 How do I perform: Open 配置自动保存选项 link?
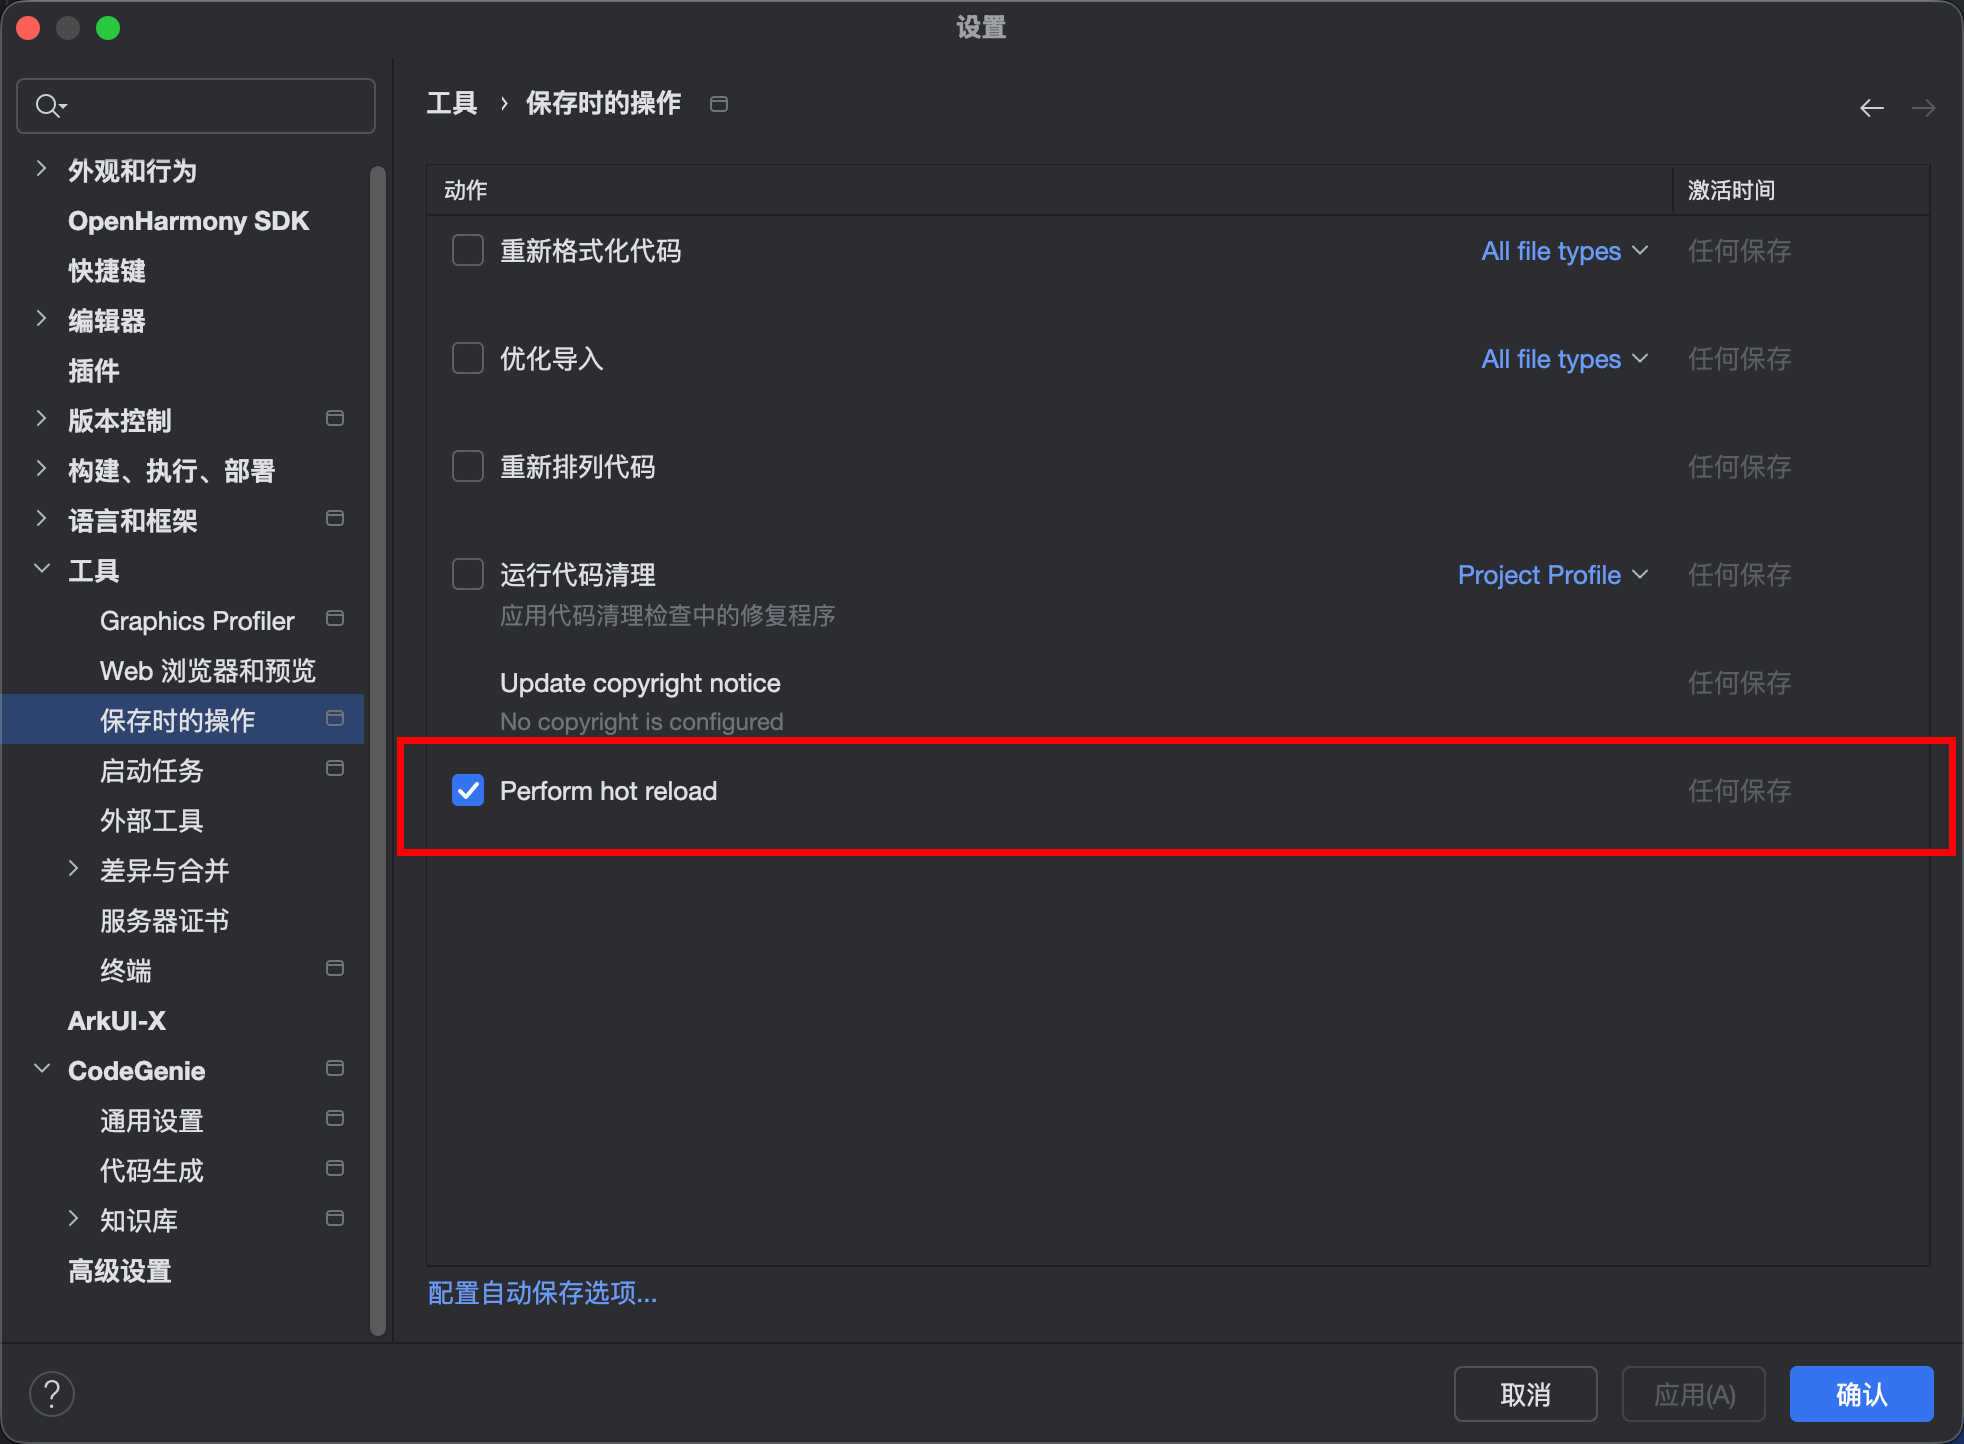coord(542,1293)
